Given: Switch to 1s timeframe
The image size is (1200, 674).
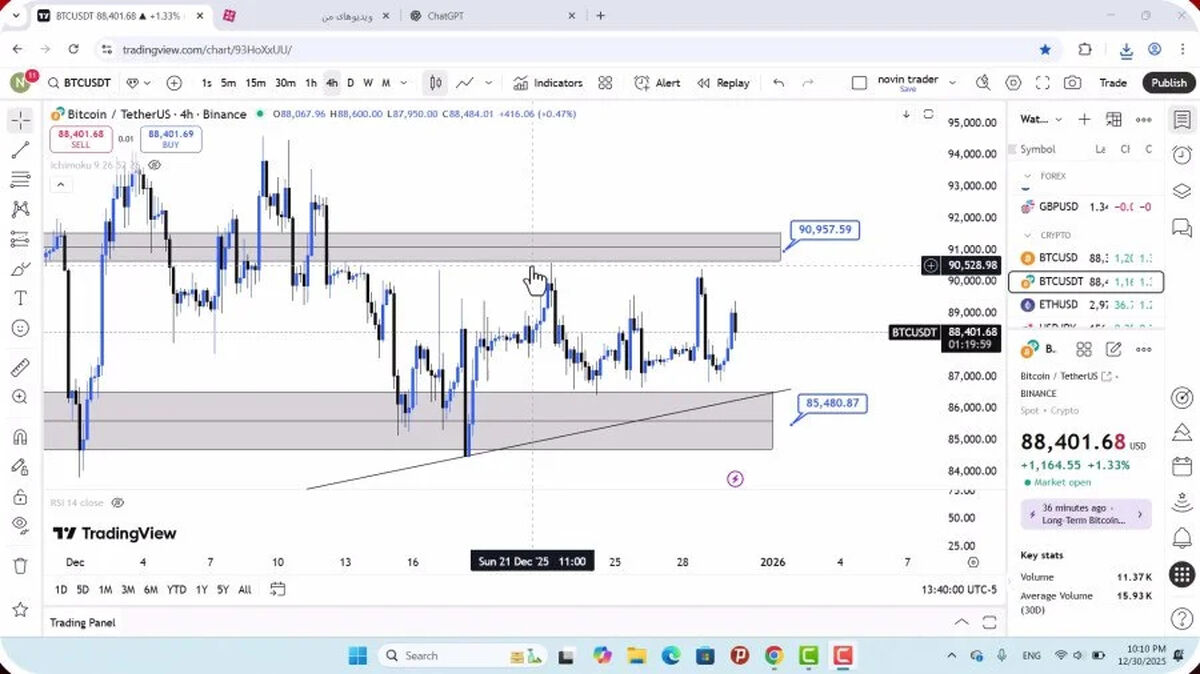Looking at the screenshot, I should [x=206, y=83].
